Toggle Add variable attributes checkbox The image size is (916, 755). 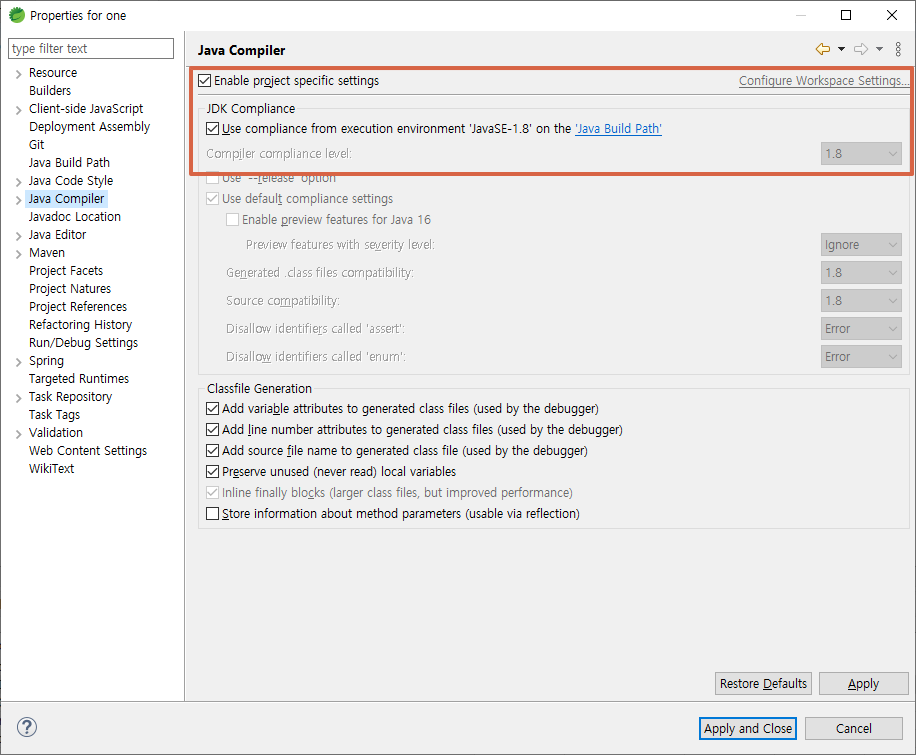213,408
